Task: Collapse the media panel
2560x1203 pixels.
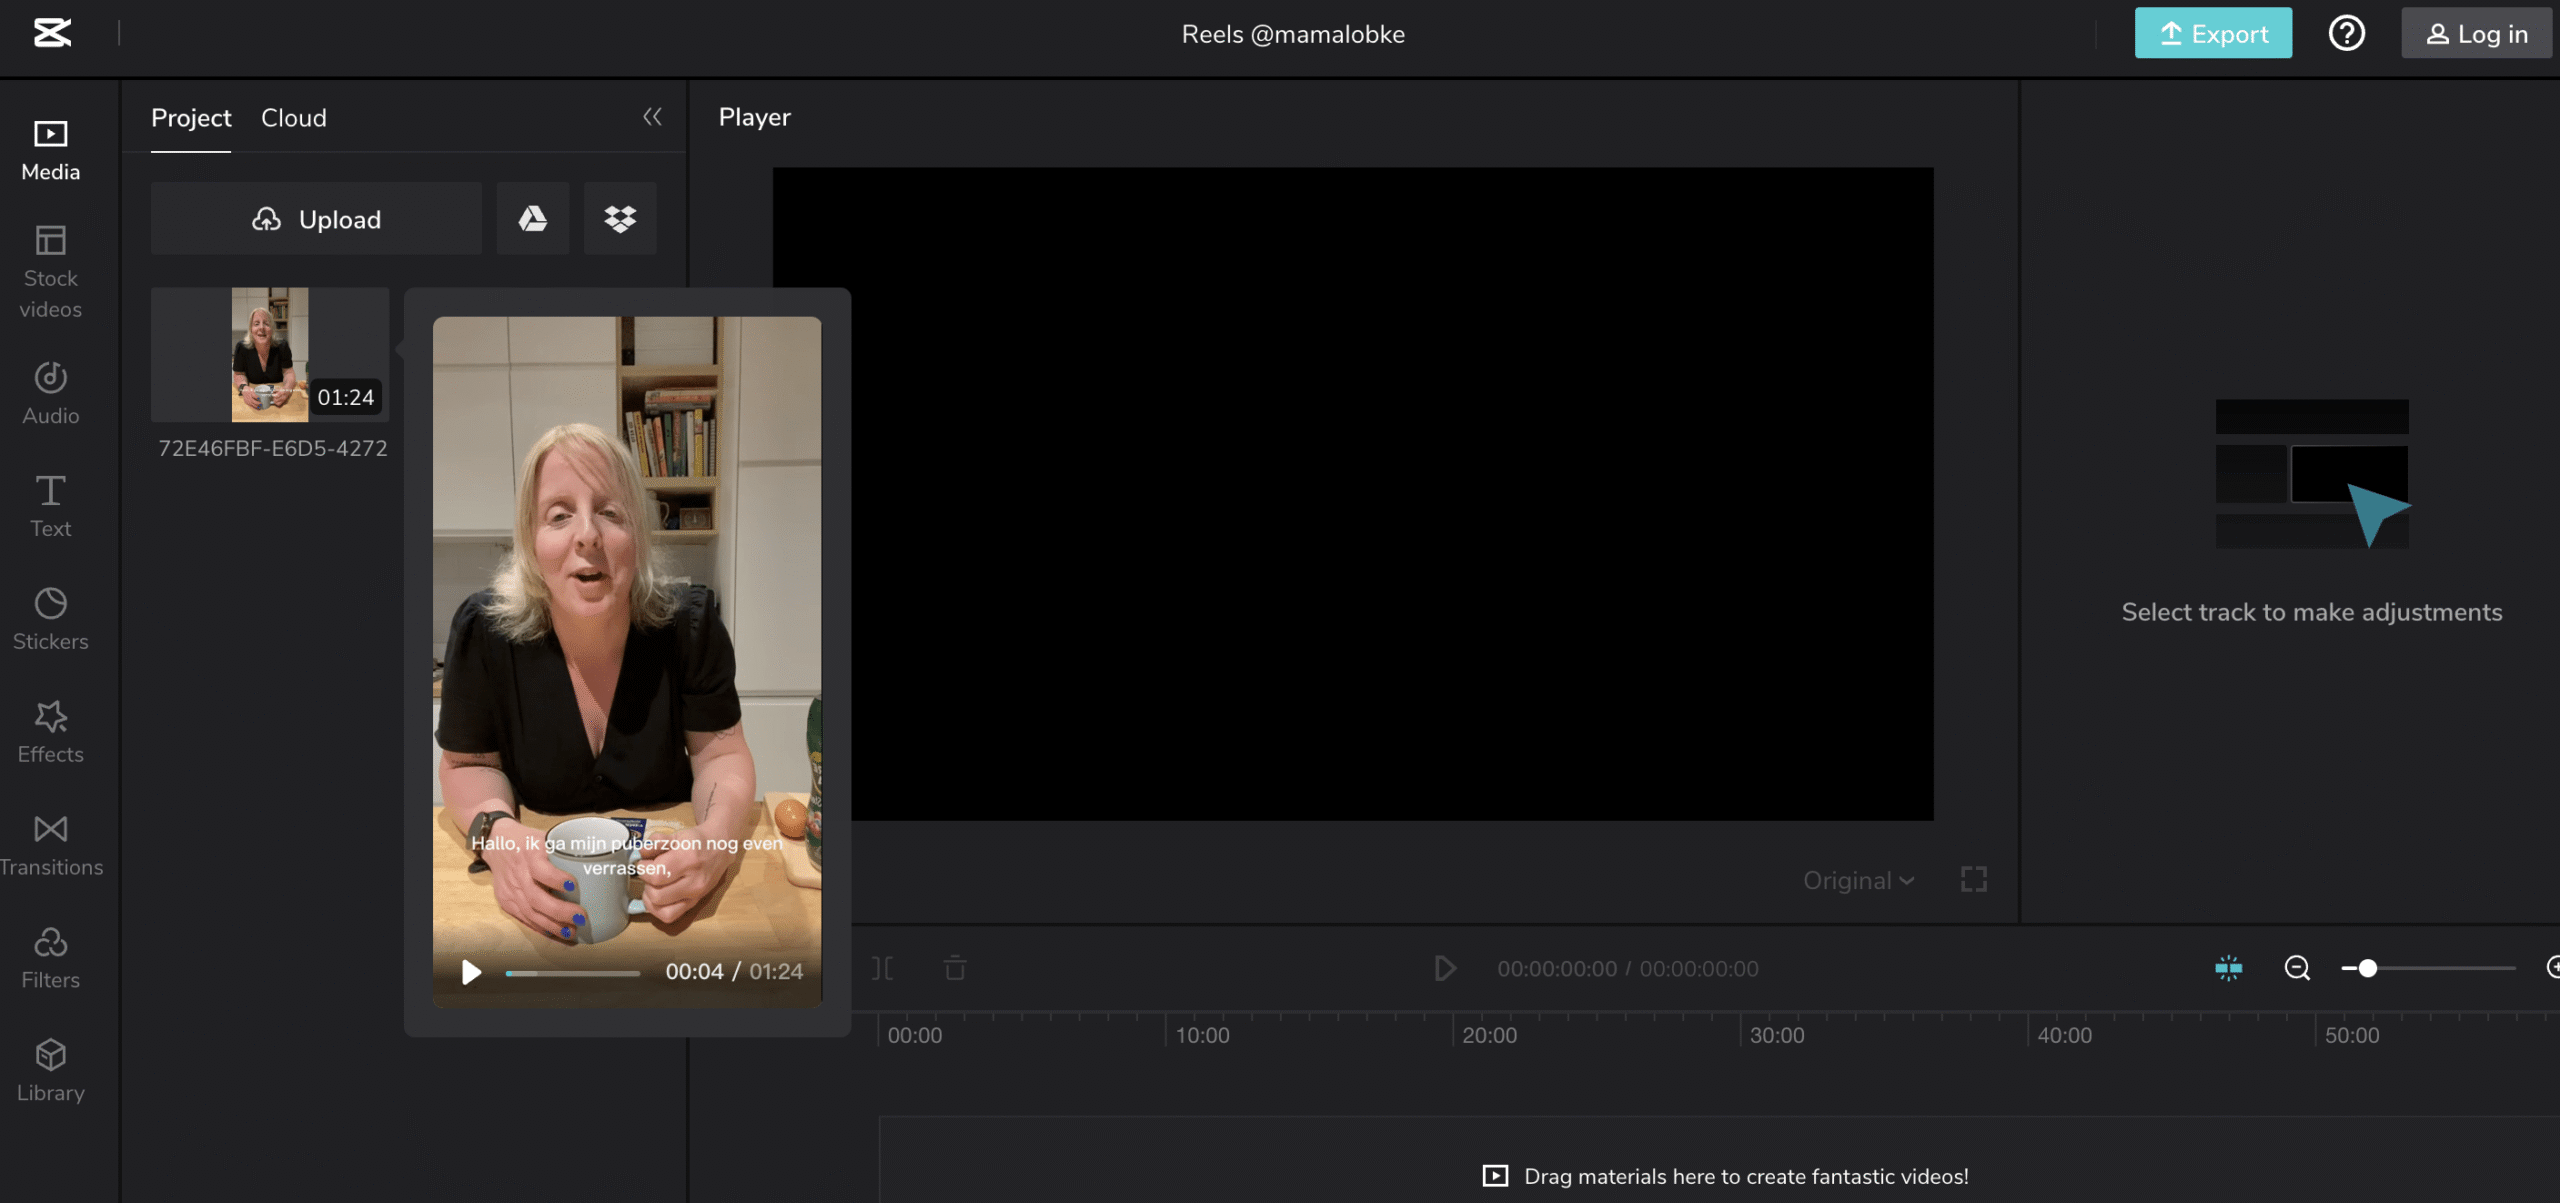Action: (652, 117)
